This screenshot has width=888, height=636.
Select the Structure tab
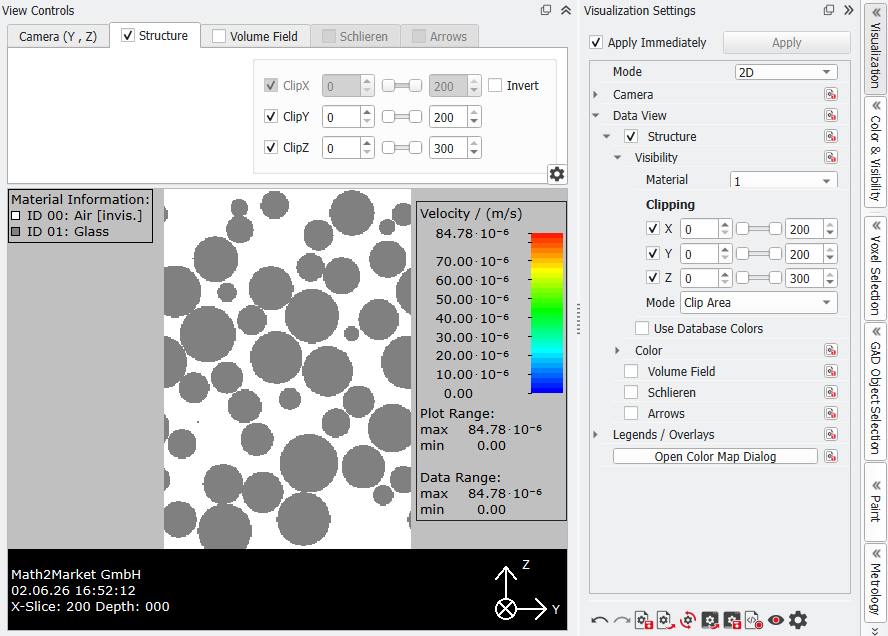(155, 35)
